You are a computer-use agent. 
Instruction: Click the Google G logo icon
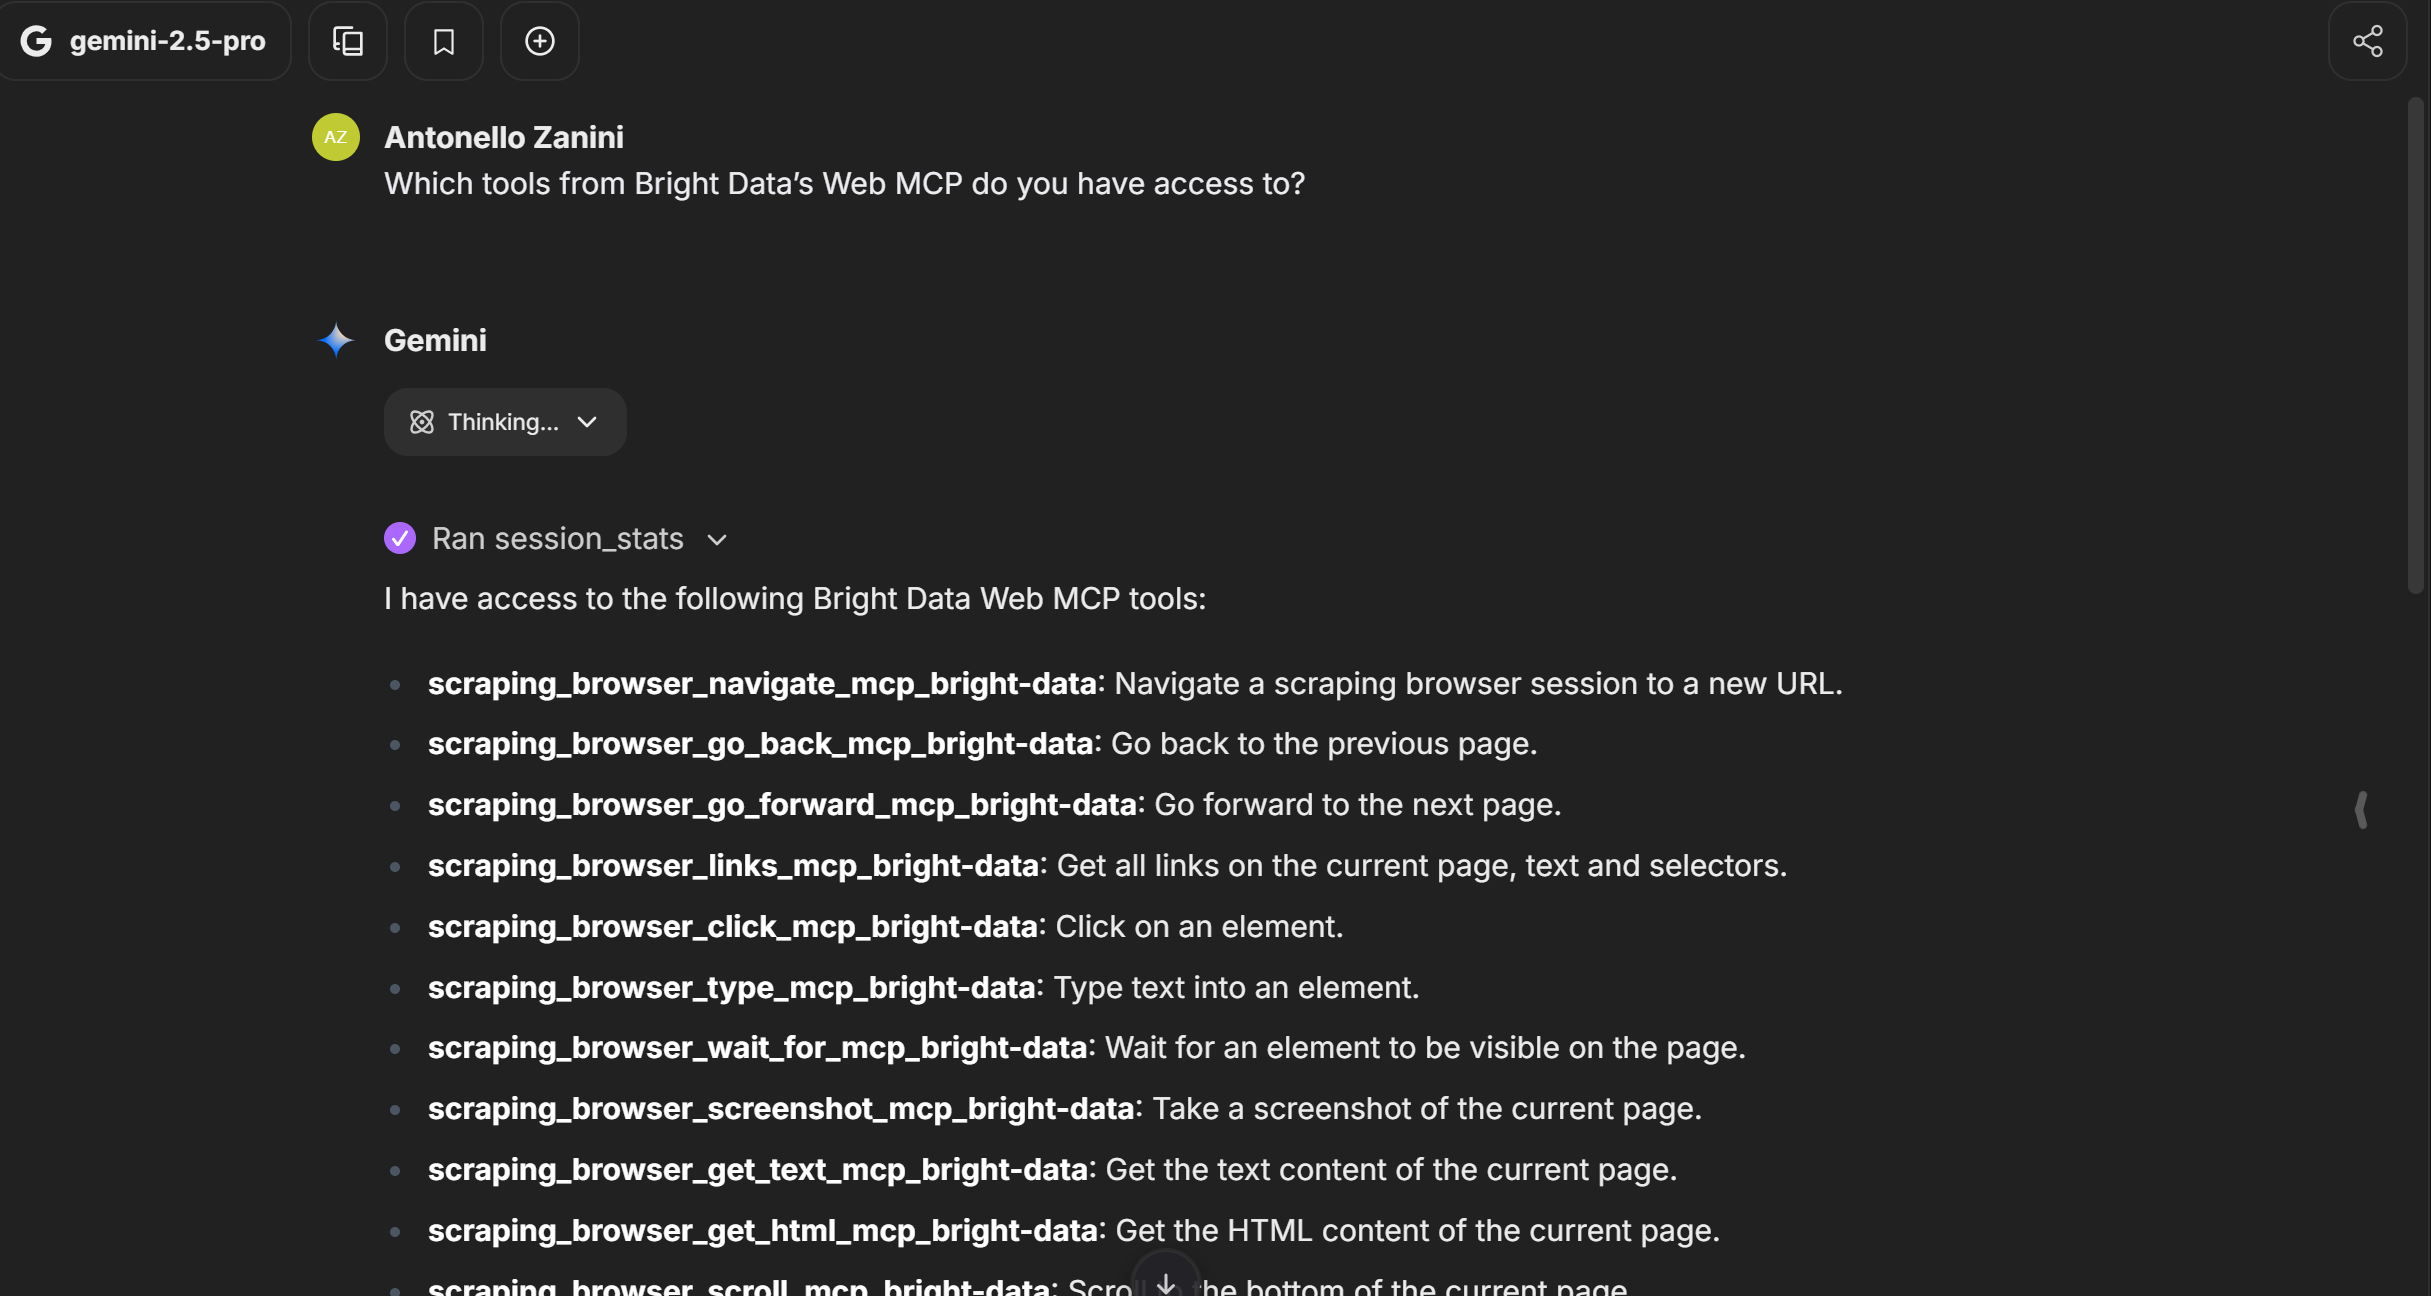point(36,41)
